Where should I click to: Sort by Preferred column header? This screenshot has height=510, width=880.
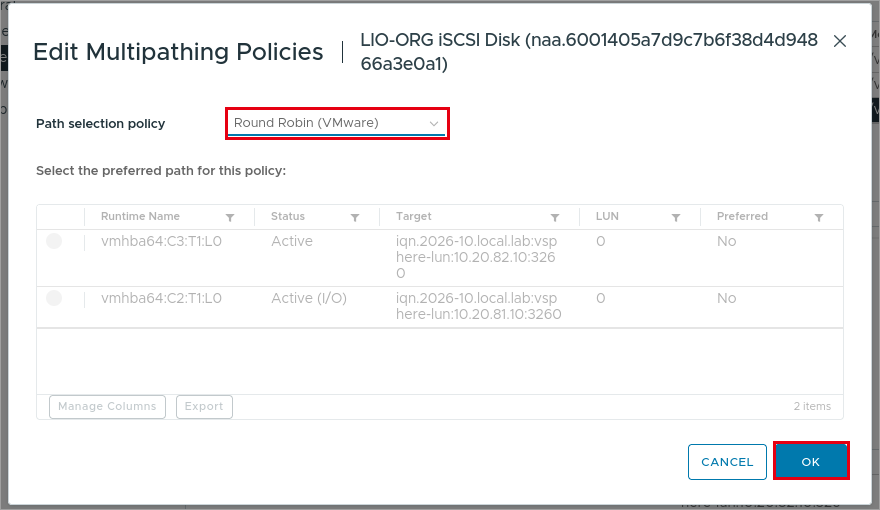pos(742,216)
